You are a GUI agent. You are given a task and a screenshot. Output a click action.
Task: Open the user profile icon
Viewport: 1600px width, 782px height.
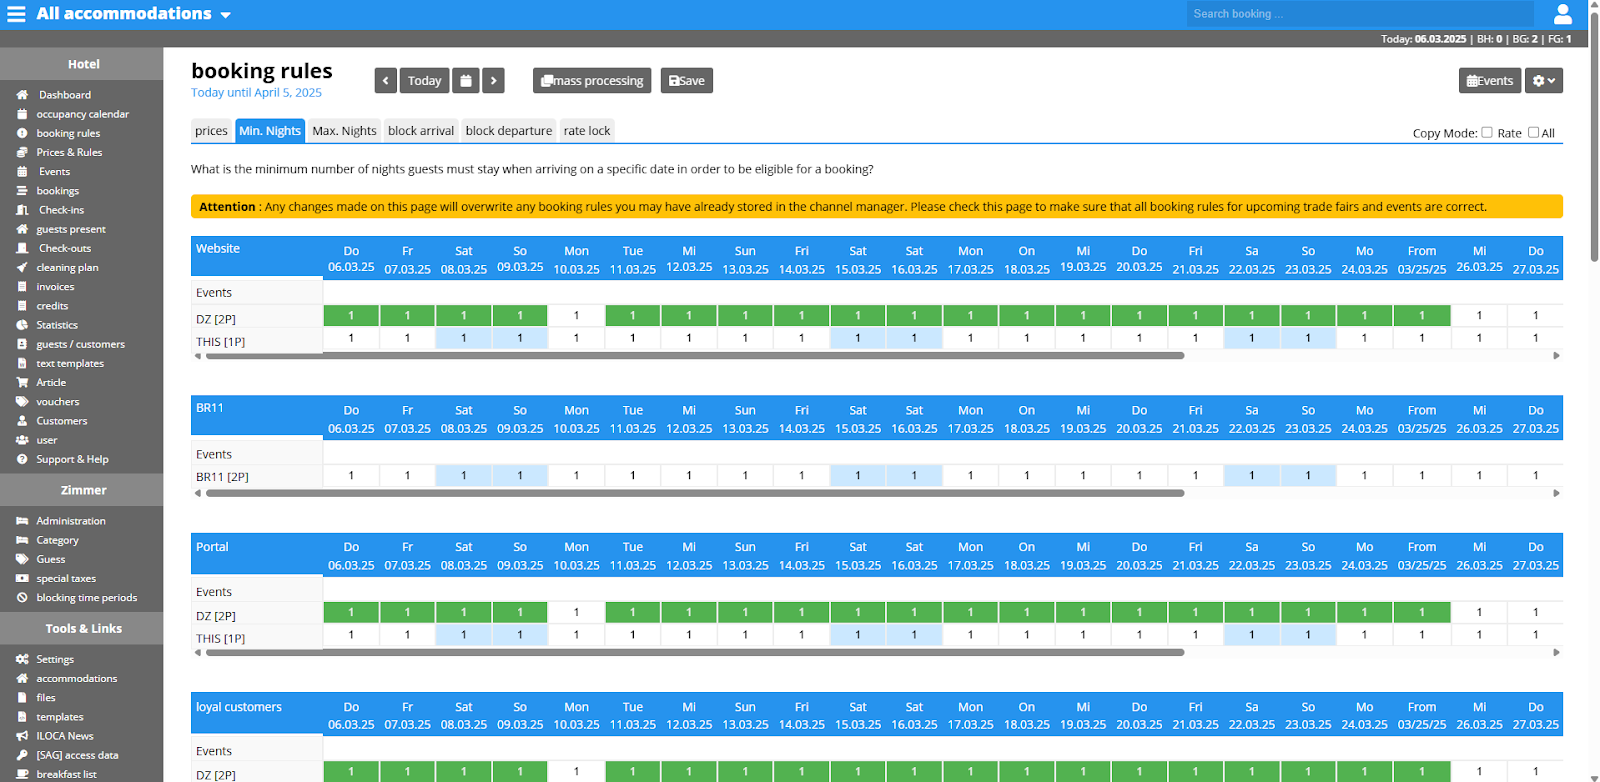(x=1563, y=14)
